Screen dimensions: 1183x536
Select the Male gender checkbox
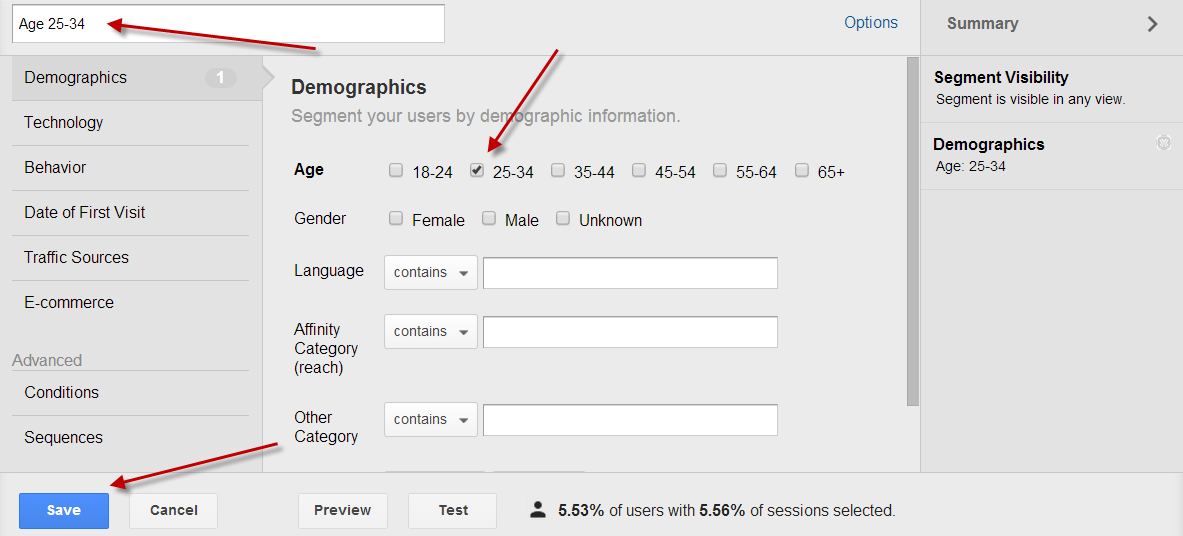(489, 219)
